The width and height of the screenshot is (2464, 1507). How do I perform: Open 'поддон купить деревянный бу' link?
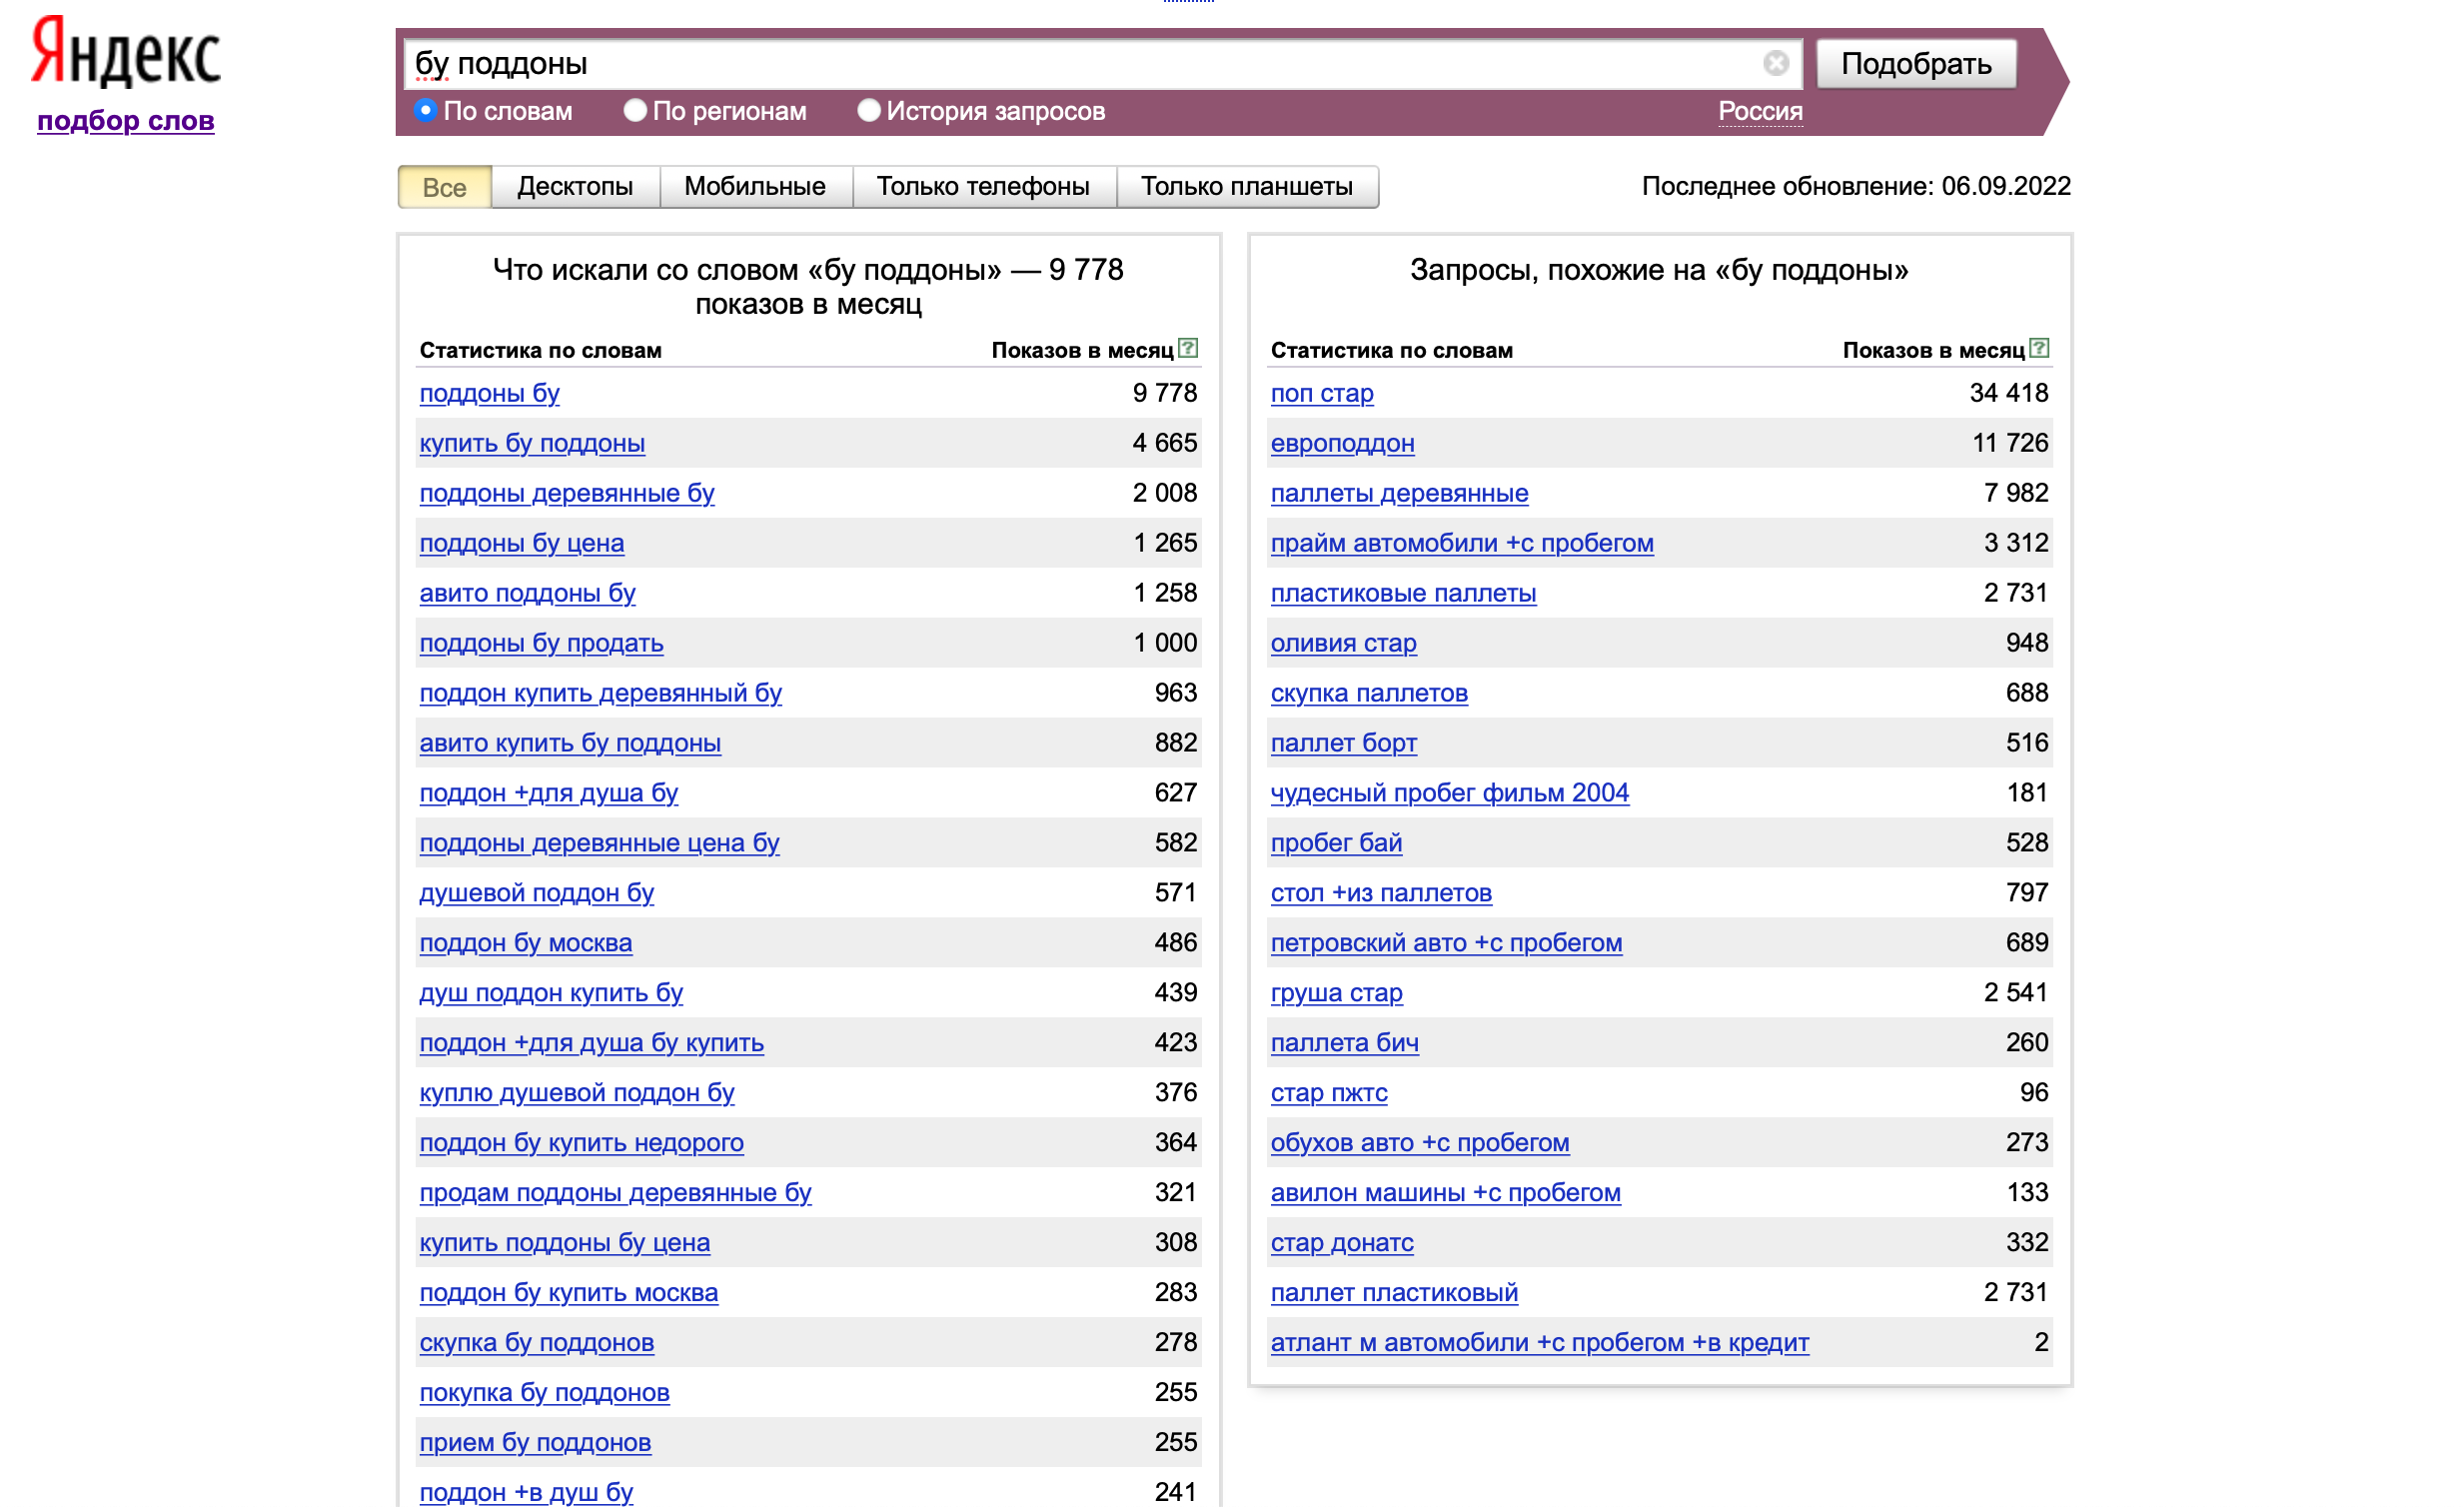coord(600,693)
